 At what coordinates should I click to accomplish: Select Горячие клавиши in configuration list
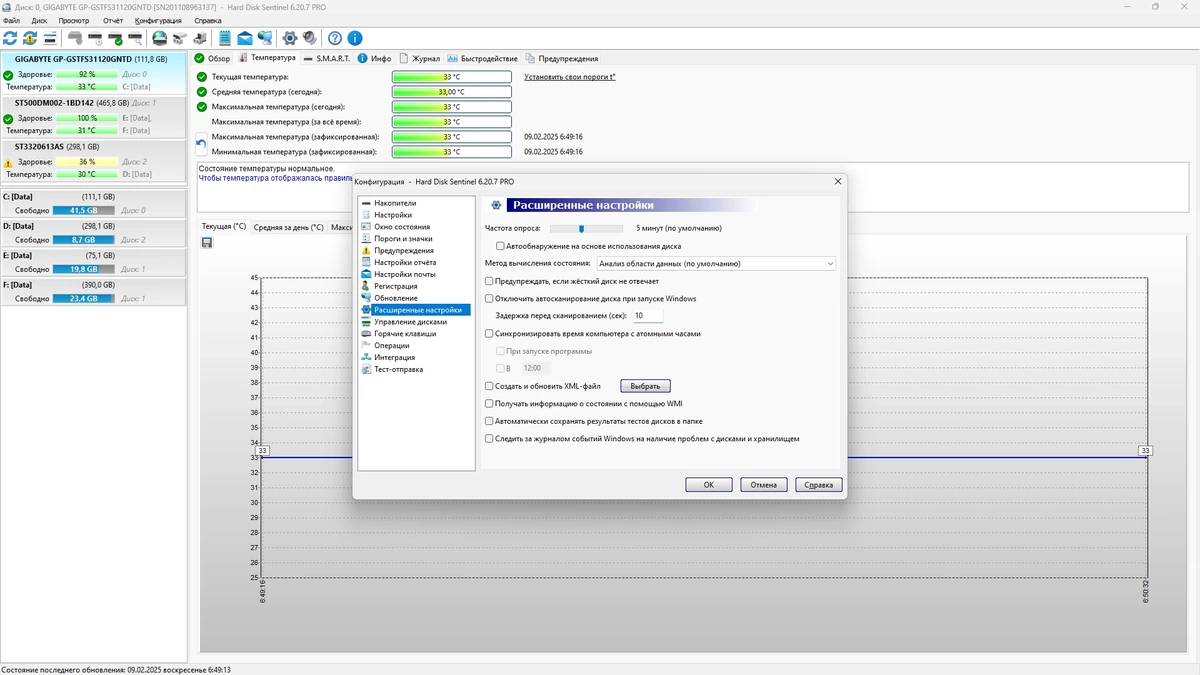pyautogui.click(x=405, y=334)
